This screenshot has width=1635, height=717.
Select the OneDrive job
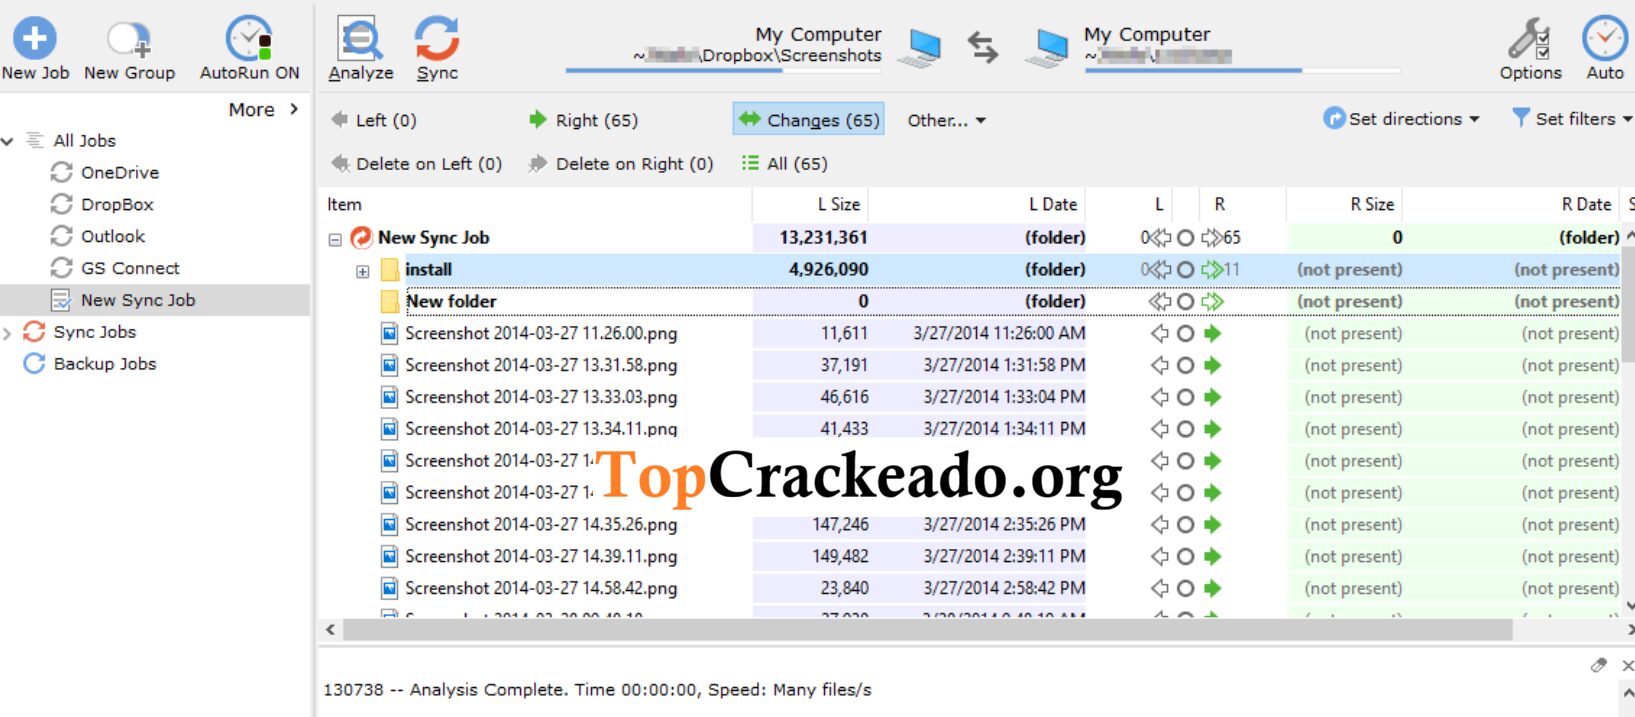coord(119,172)
